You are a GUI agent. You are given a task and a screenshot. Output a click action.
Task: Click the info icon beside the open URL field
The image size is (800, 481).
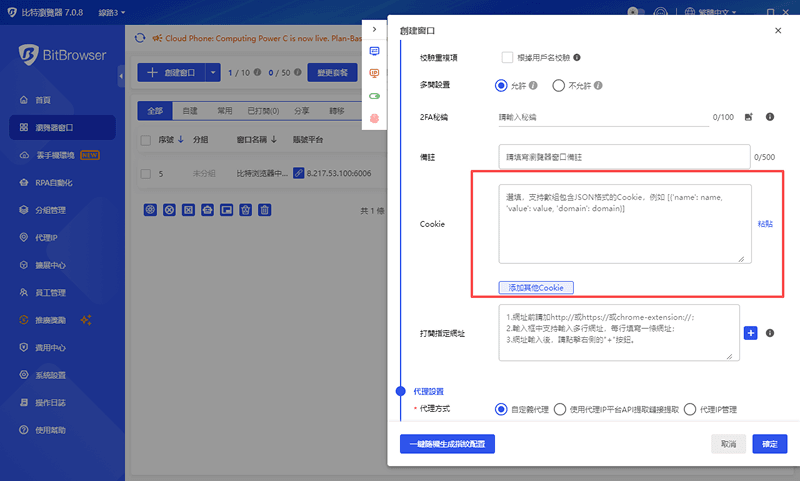click(x=770, y=332)
